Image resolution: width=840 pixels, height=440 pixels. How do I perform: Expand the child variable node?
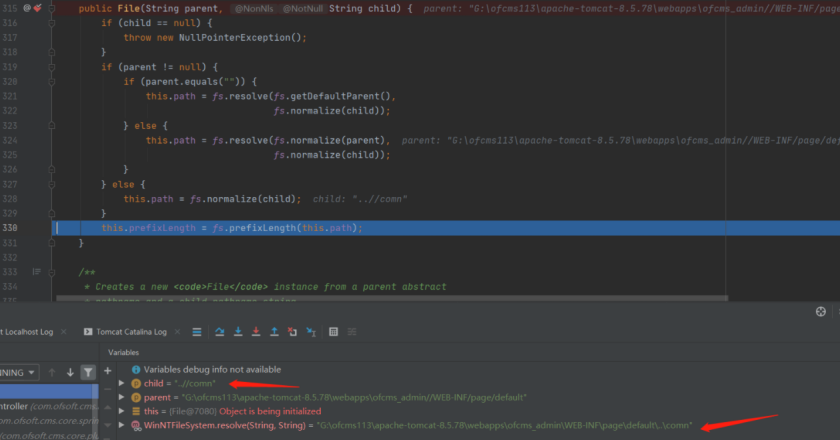tap(122, 383)
